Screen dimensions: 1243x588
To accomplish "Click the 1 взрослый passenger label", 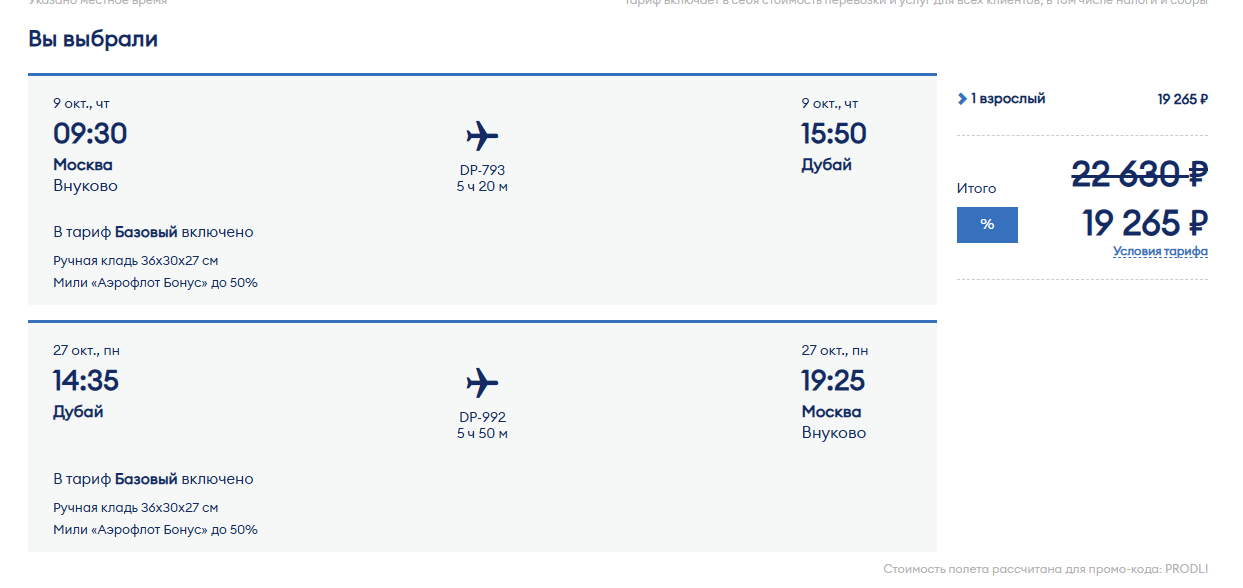I will click(1008, 99).
